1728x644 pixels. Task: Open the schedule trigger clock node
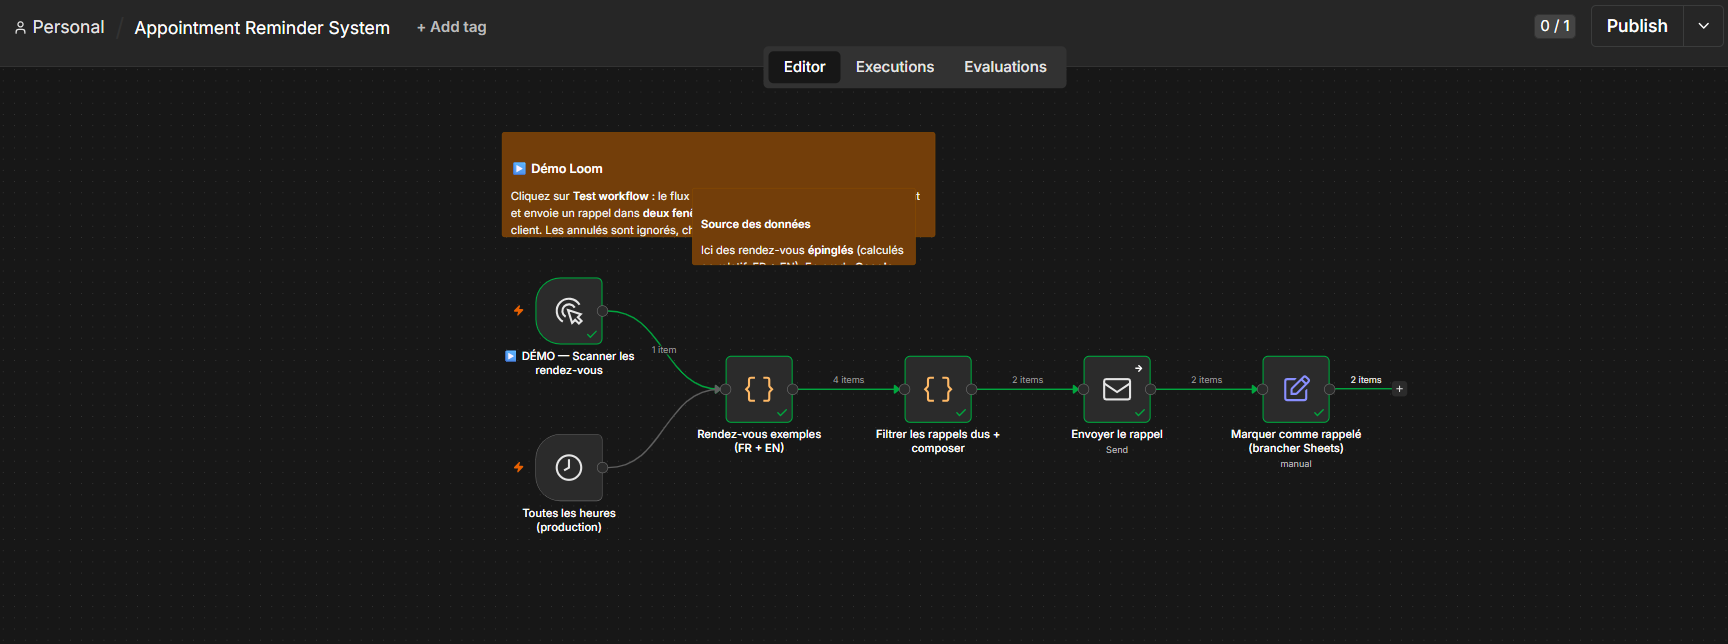click(569, 467)
